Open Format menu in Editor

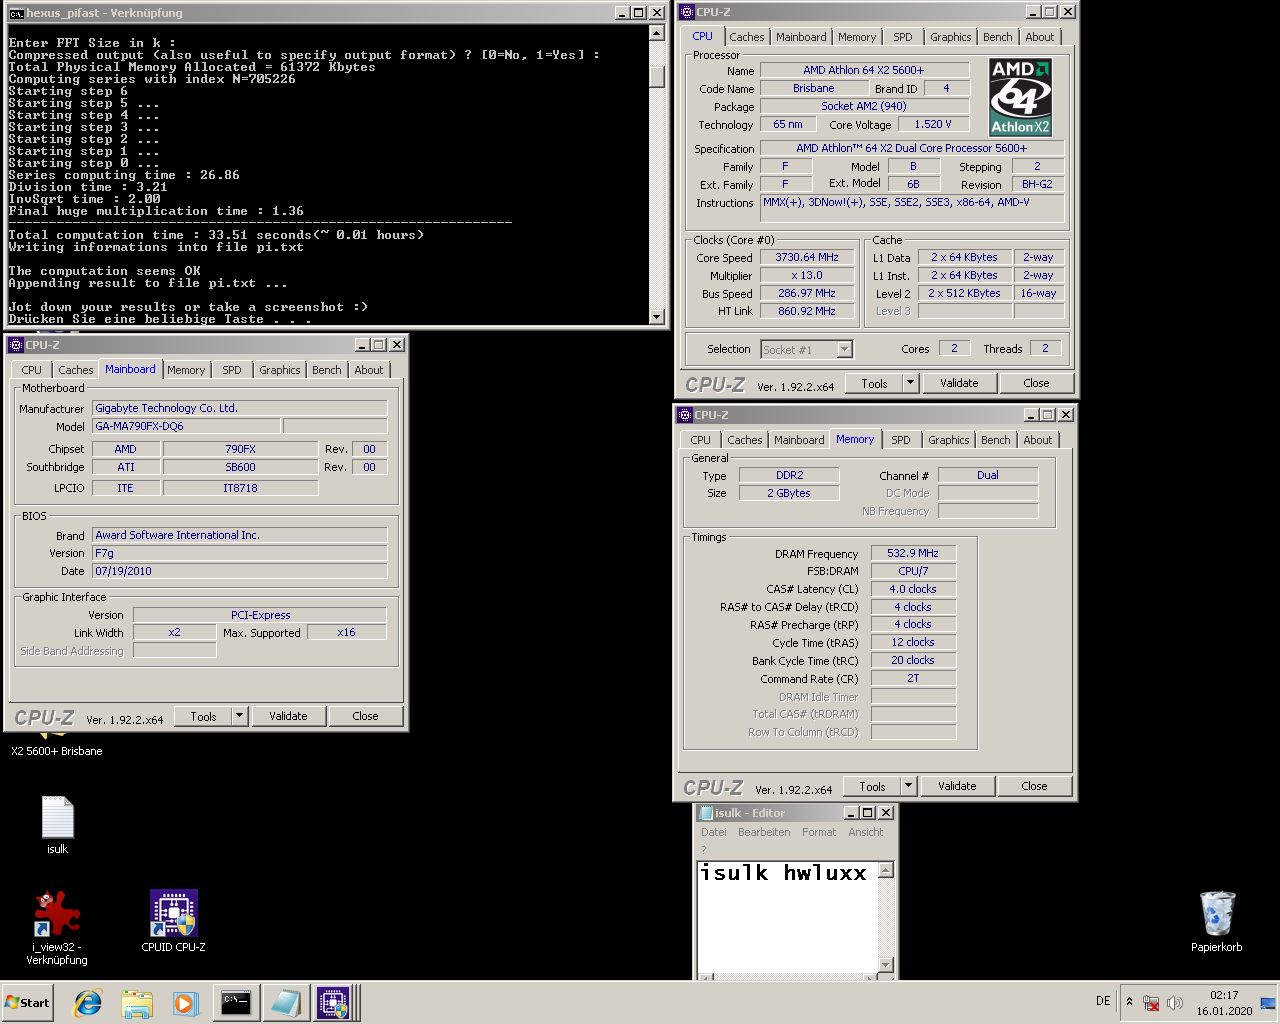[819, 832]
